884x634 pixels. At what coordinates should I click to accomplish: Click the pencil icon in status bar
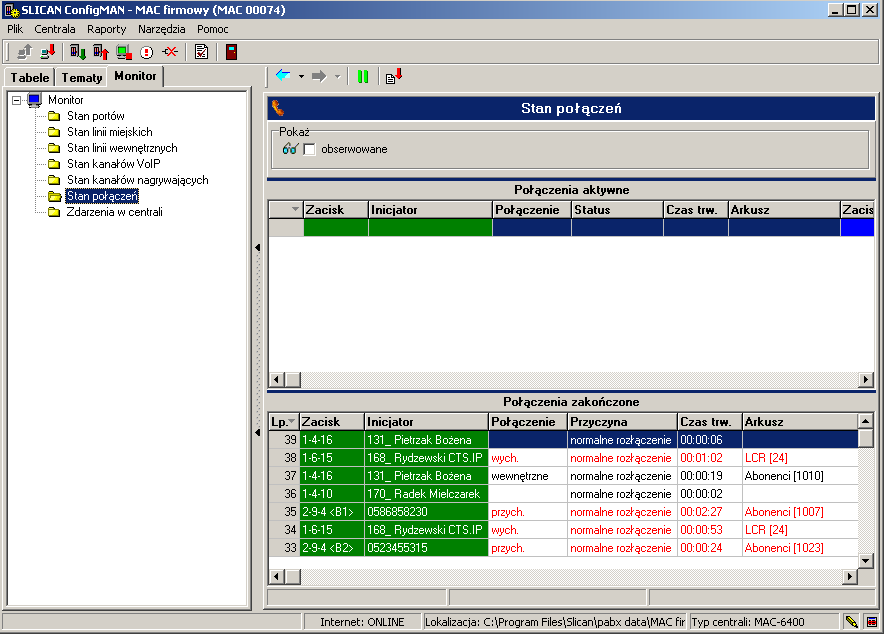coord(851,622)
